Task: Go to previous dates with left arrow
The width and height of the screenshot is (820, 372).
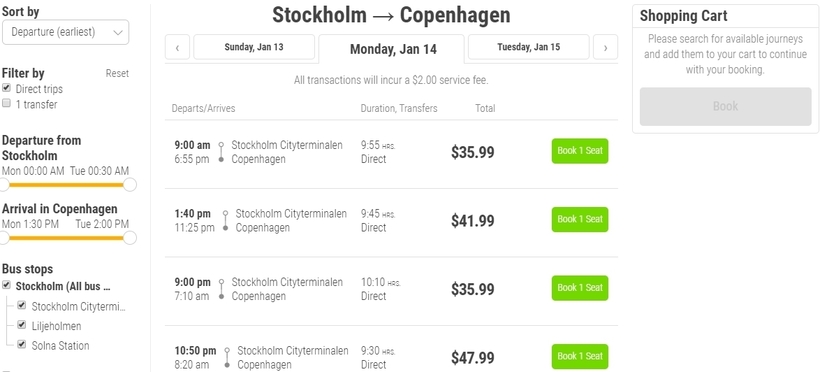Action: point(177,48)
